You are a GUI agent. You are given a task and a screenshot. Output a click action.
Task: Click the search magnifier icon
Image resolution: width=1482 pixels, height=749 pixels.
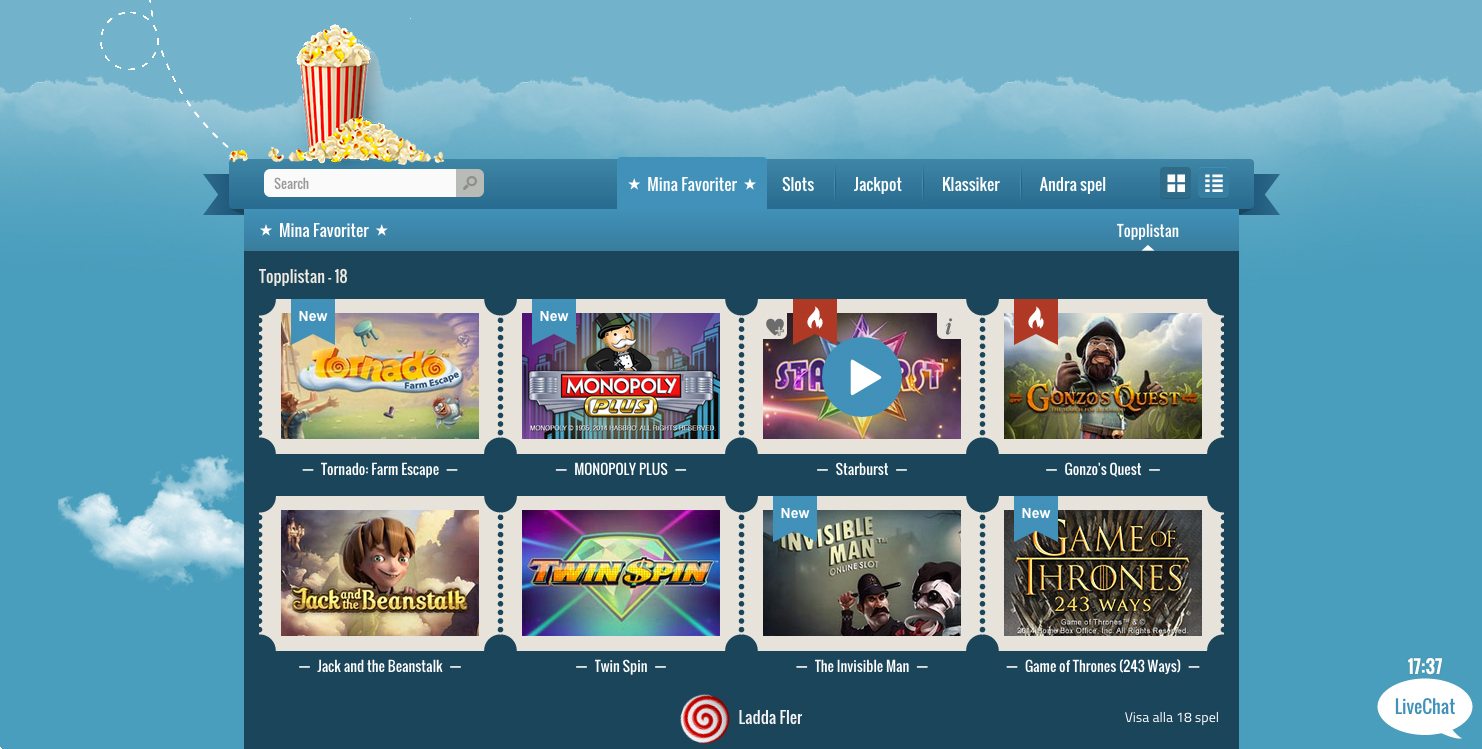pyautogui.click(x=470, y=183)
